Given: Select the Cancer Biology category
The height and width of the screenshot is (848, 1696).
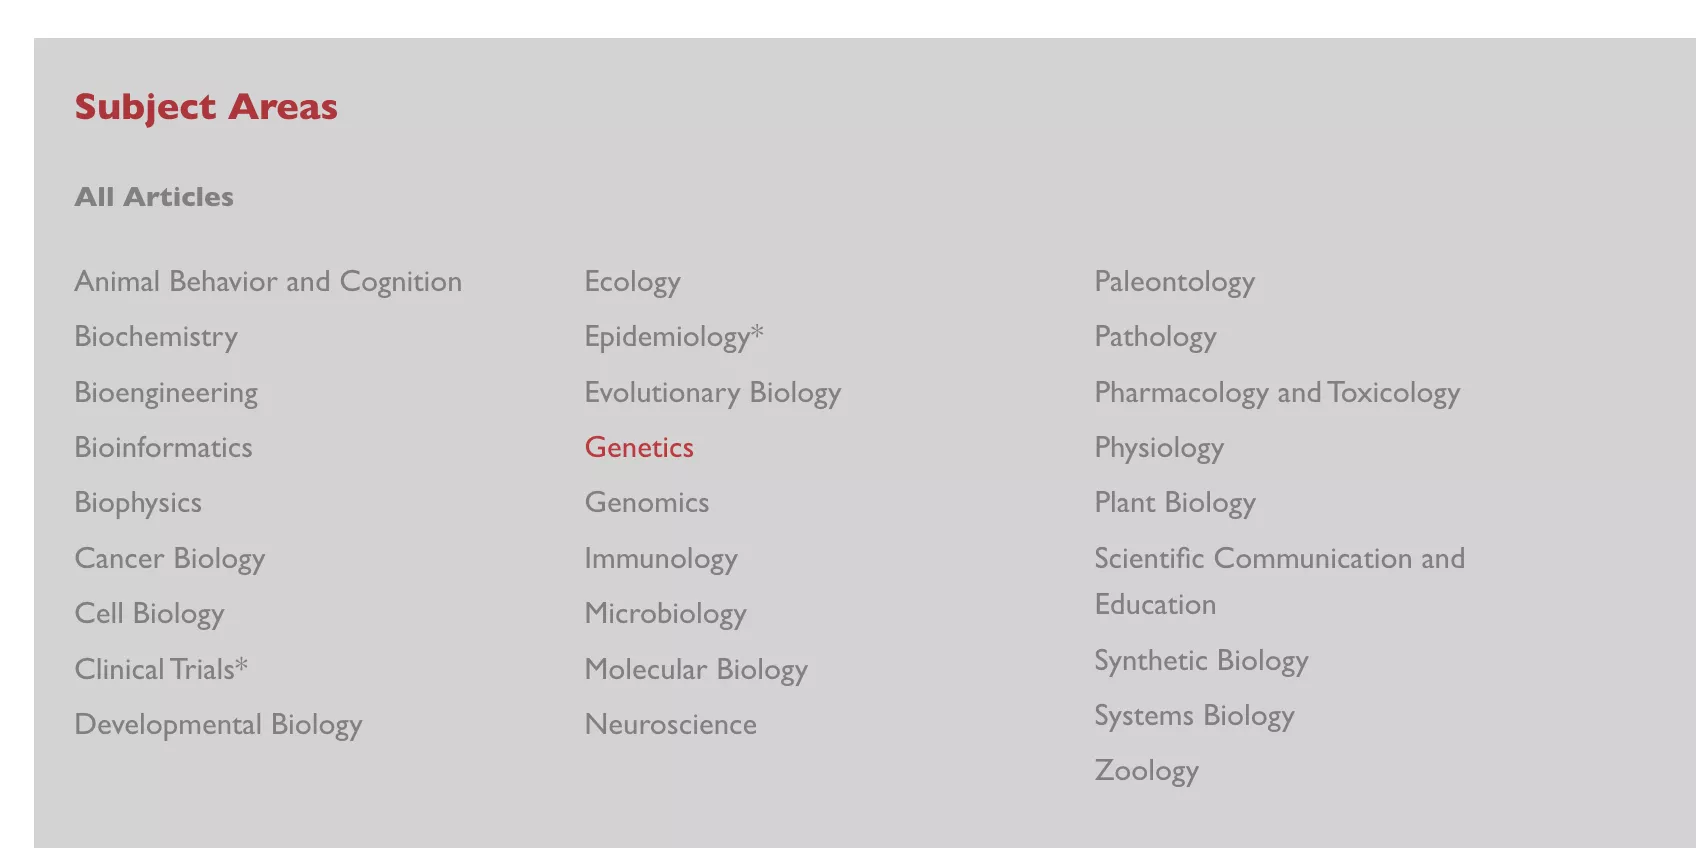Looking at the screenshot, I should tap(170, 559).
